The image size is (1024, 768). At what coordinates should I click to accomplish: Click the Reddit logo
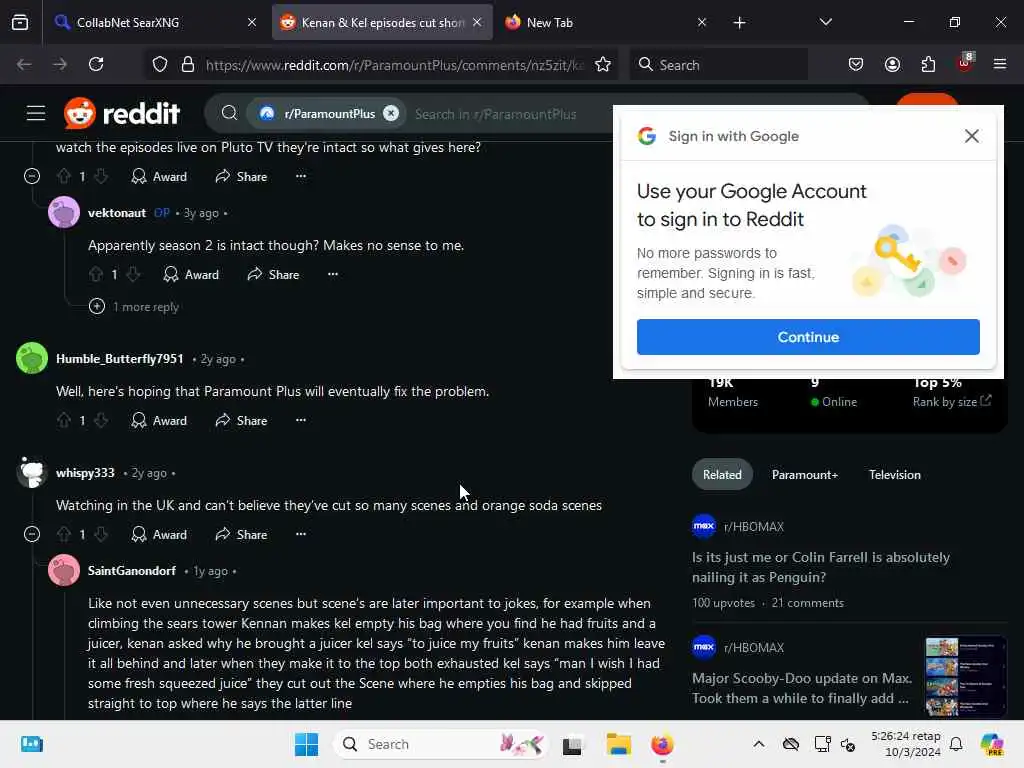tap(122, 114)
